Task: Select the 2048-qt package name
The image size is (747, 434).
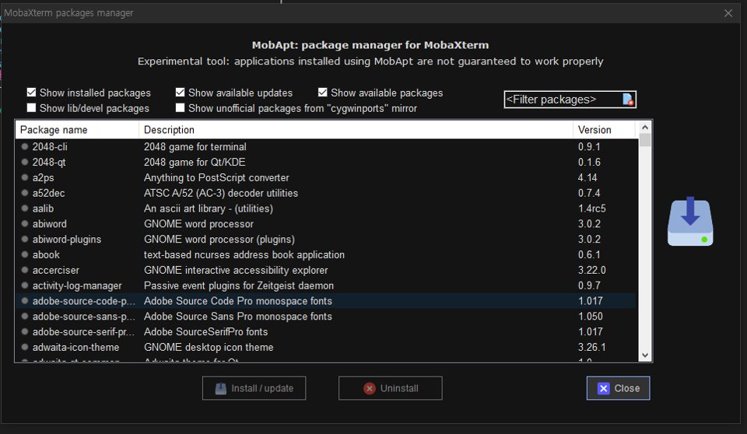Action: click(49, 162)
